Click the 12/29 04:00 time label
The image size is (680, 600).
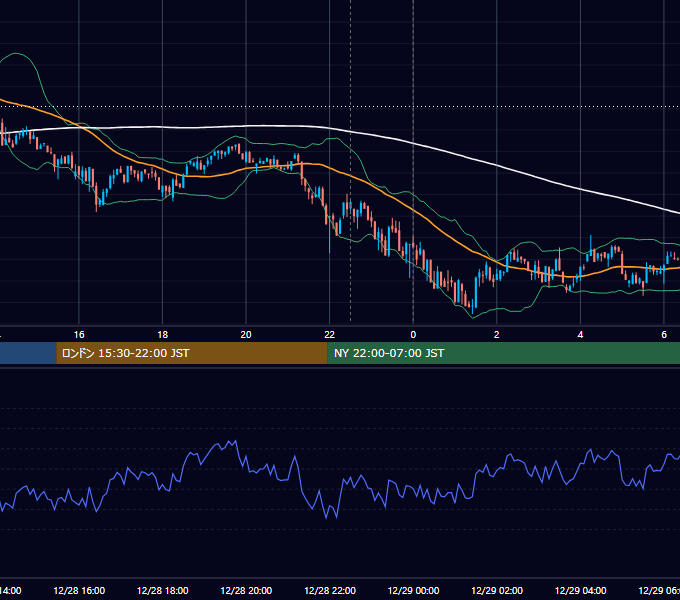(x=581, y=590)
